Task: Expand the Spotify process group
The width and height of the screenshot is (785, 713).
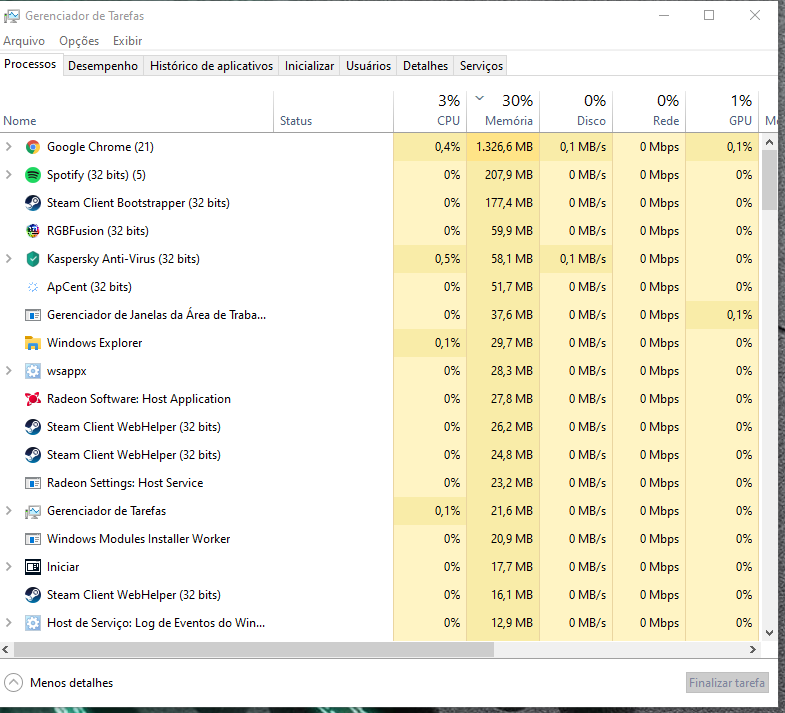Action: click(x=9, y=175)
